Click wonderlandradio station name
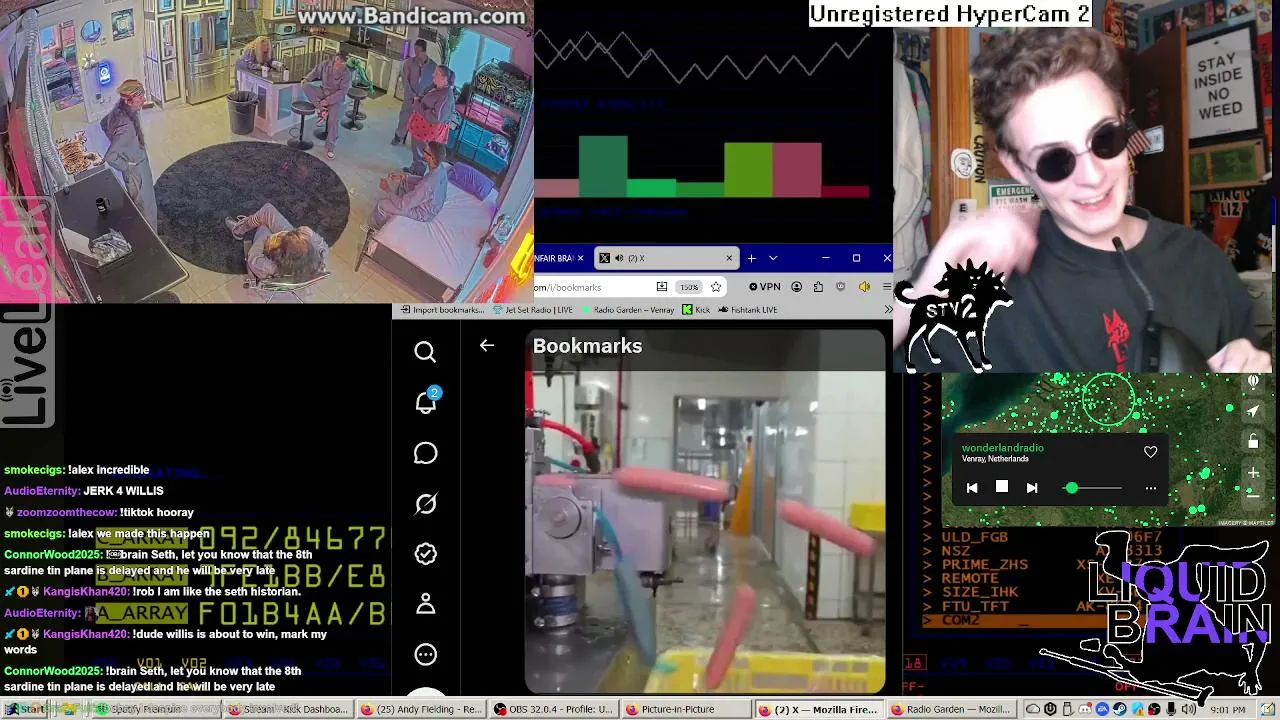Image resolution: width=1280 pixels, height=720 pixels. click(x=1002, y=448)
